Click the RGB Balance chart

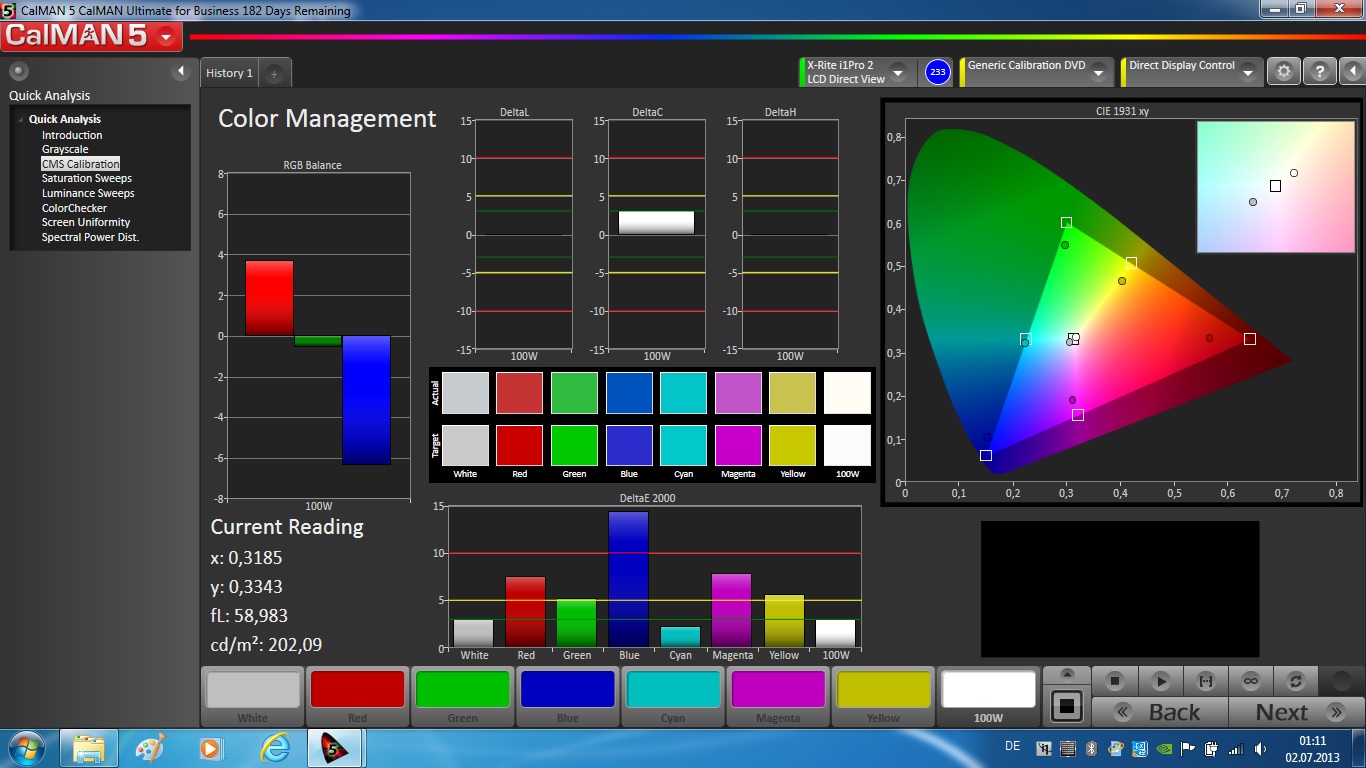pos(318,335)
